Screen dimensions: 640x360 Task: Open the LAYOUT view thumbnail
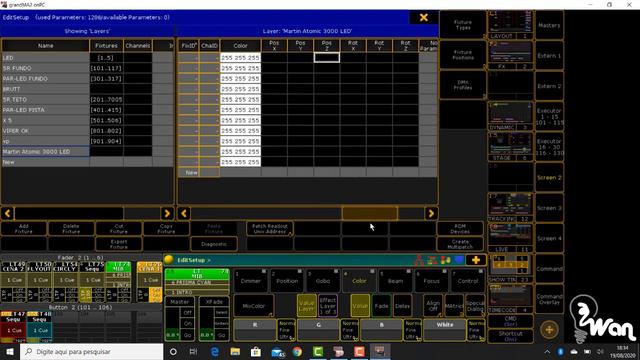510,25
